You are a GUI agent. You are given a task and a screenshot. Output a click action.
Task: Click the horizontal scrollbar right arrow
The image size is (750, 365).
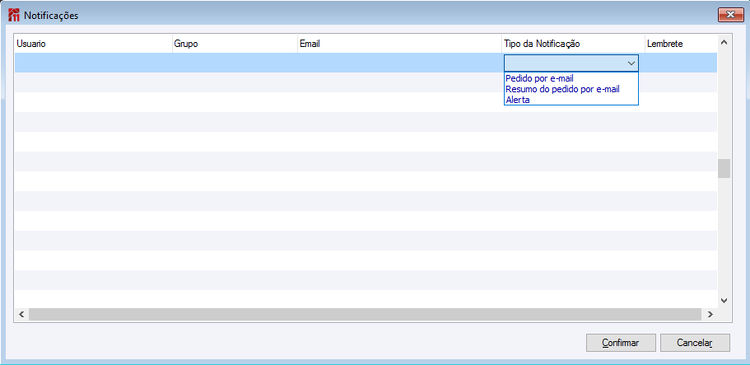pos(710,314)
